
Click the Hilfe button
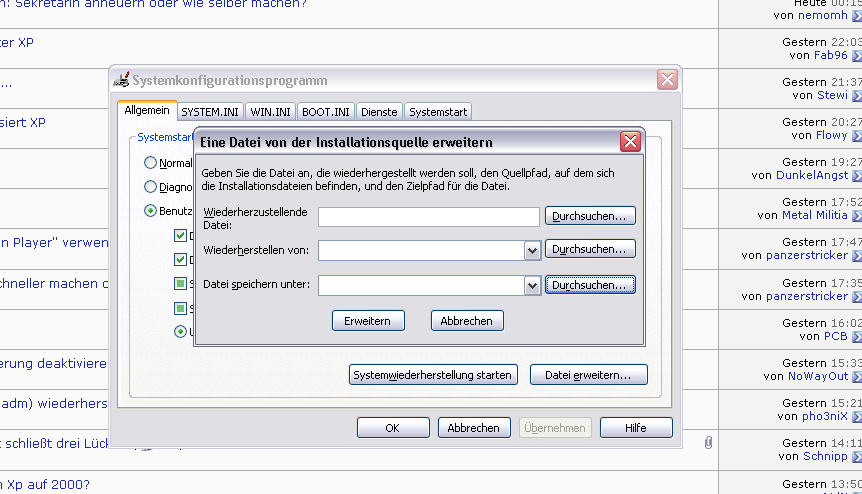point(636,428)
